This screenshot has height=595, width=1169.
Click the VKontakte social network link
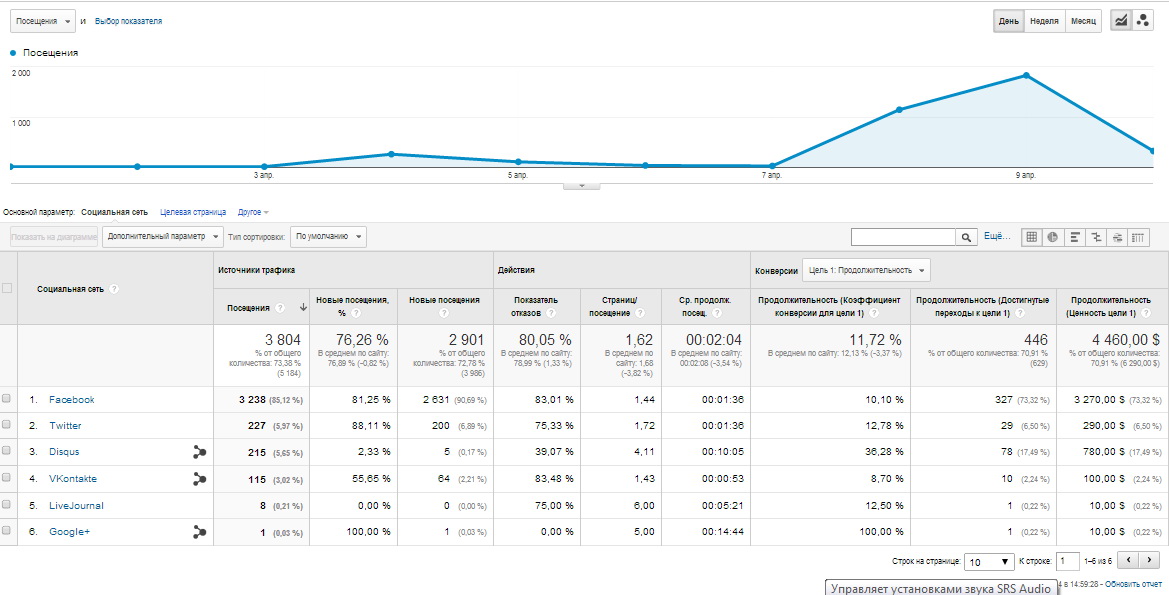73,479
